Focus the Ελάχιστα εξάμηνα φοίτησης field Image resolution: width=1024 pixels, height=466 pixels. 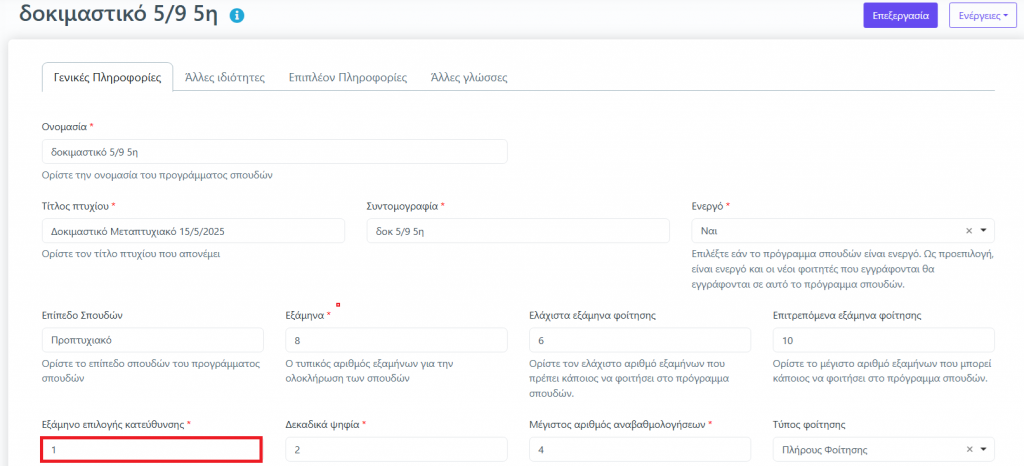click(x=638, y=340)
